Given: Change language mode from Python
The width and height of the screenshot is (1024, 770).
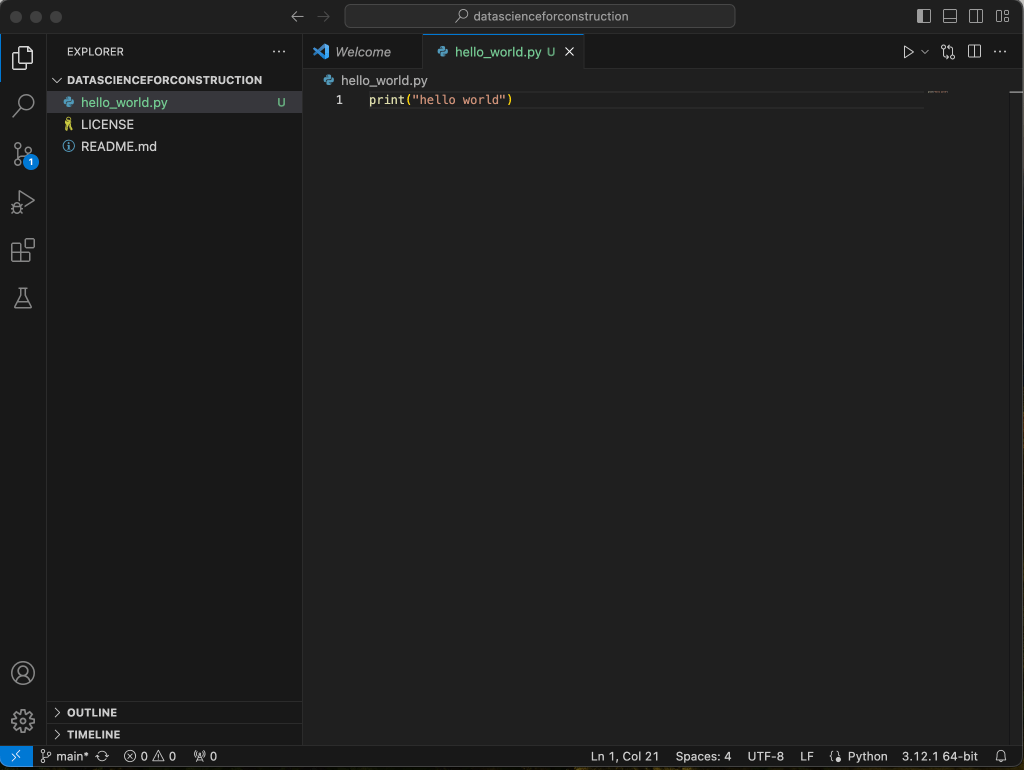Looking at the screenshot, I should [866, 757].
